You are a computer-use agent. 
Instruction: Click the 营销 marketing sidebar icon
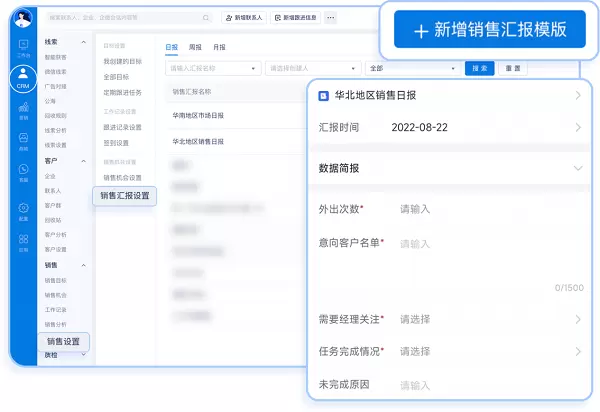(23, 110)
